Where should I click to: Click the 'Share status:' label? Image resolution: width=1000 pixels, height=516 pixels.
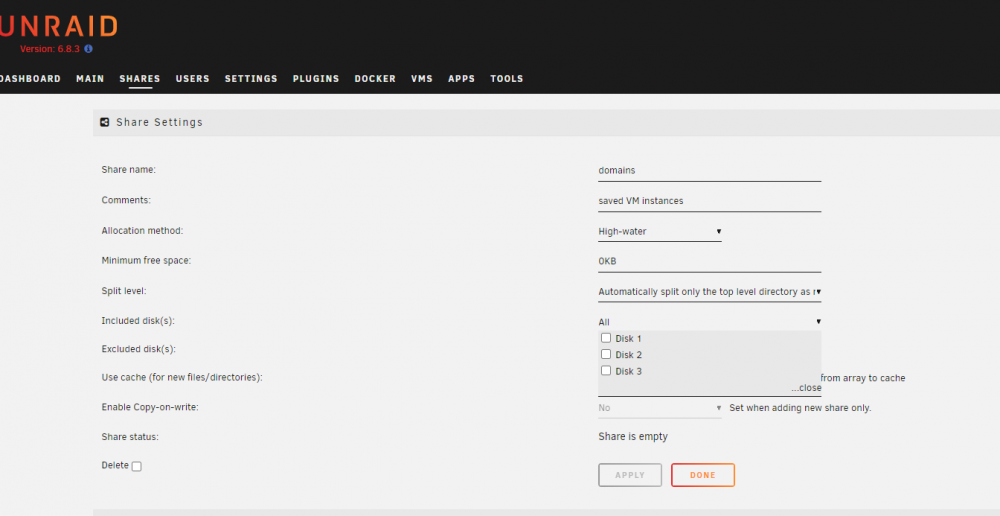click(x=130, y=437)
